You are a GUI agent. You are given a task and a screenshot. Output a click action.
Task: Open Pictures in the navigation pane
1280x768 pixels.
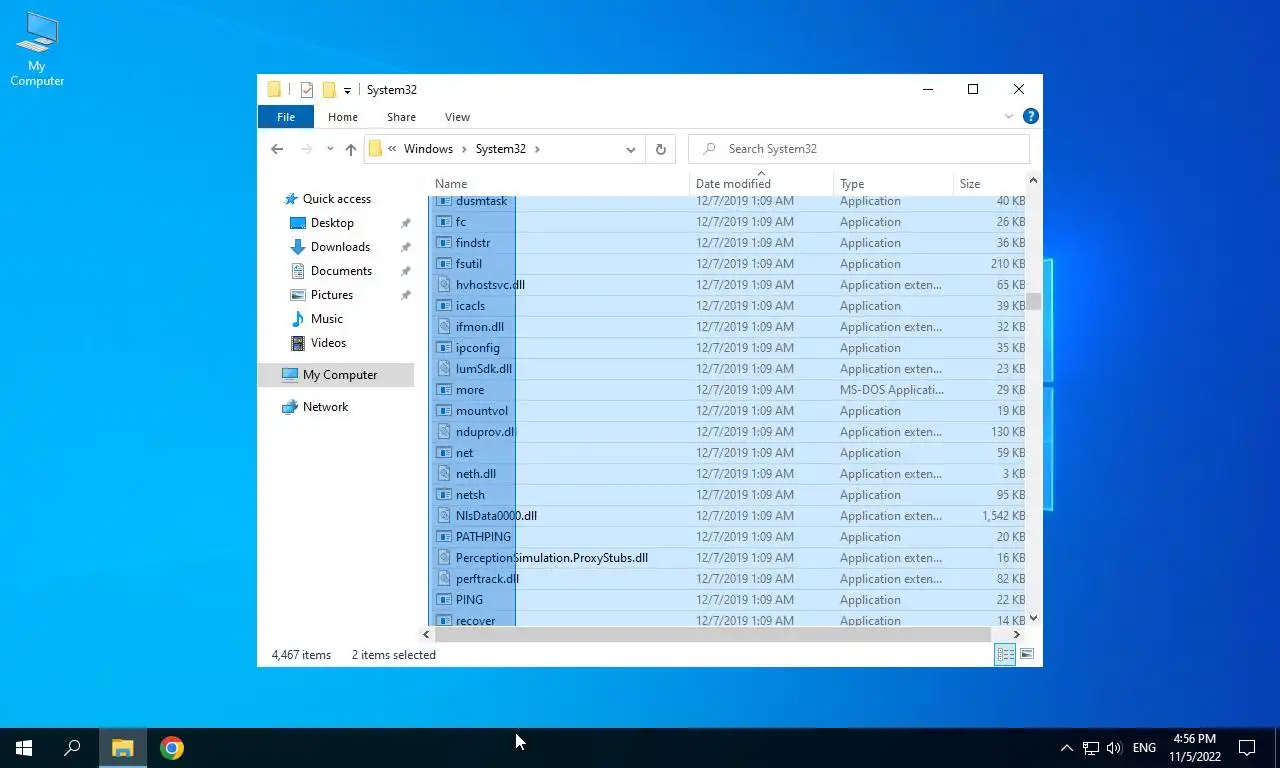[322, 295]
